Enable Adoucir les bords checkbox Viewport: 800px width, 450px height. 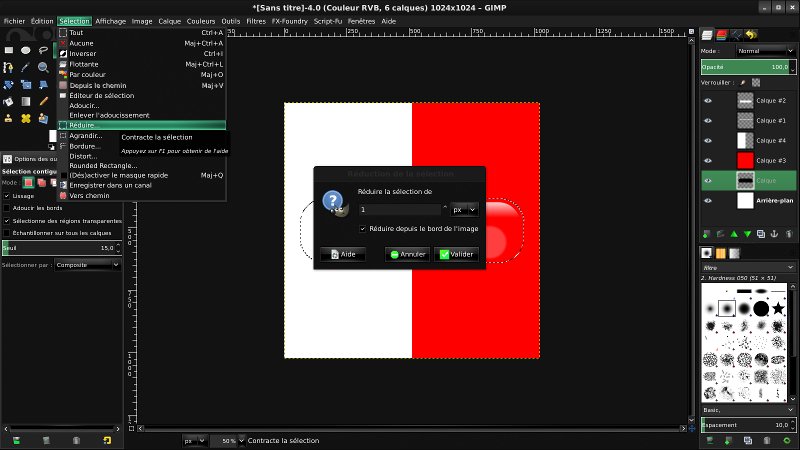[x=7, y=208]
